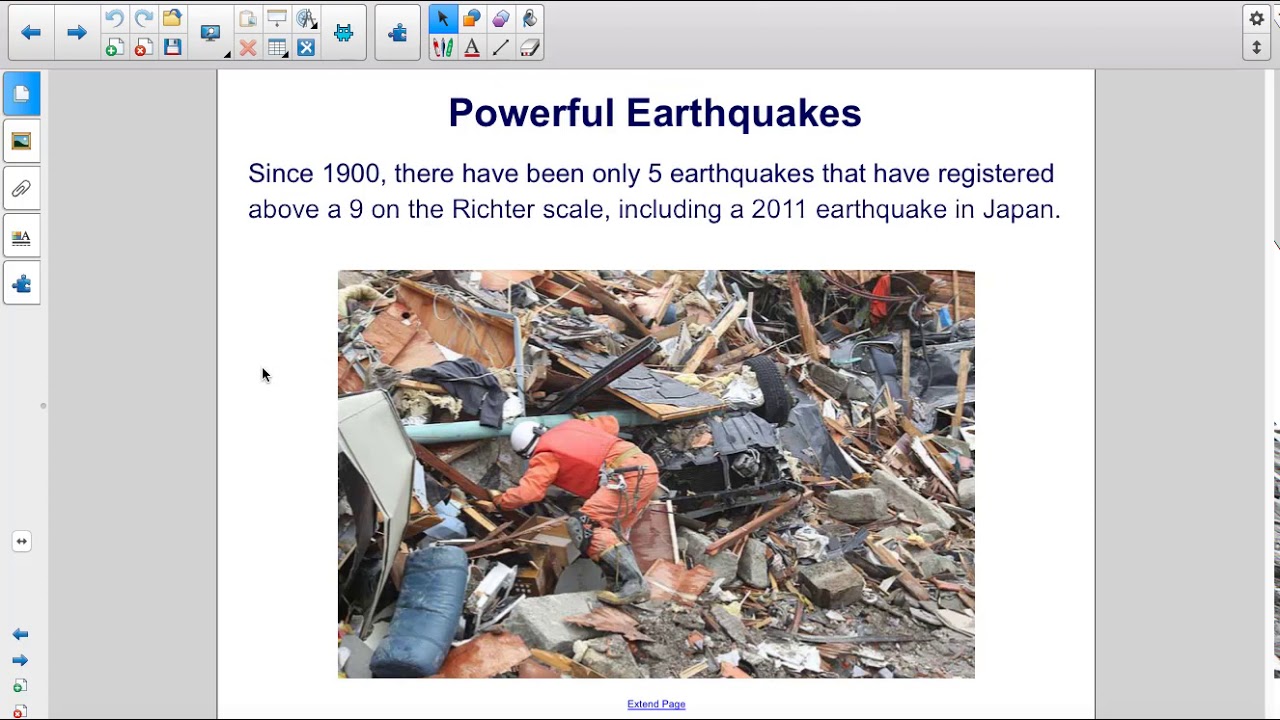Paste from clipboard
The image size is (1280, 720).
248,19
